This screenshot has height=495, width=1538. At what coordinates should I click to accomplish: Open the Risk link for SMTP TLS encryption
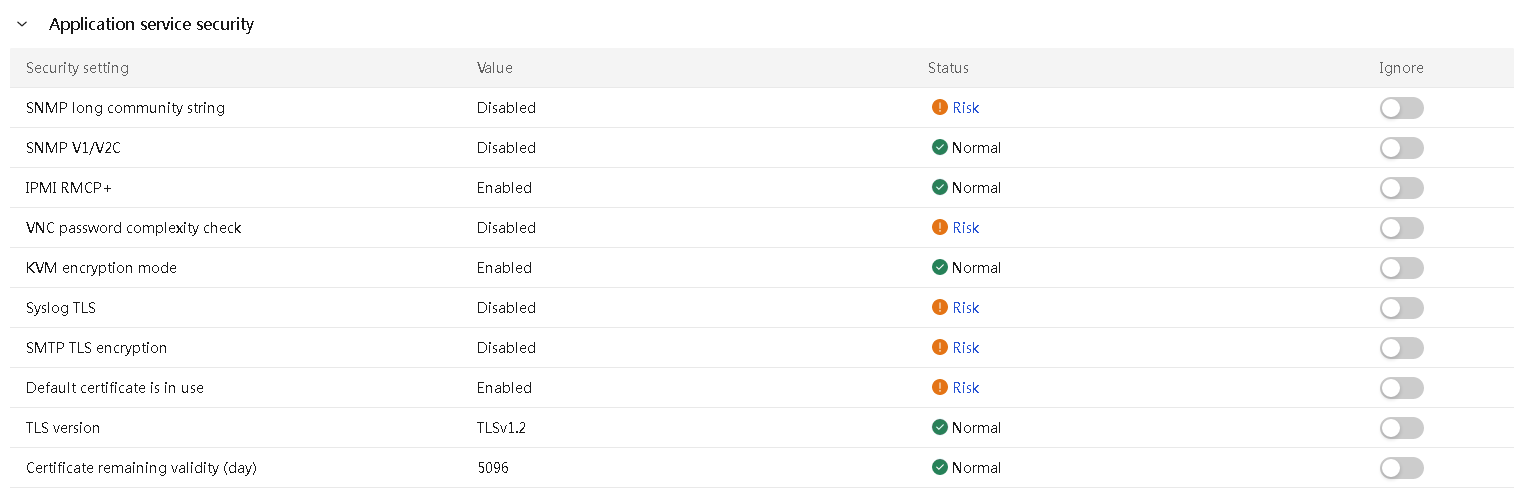coord(965,348)
